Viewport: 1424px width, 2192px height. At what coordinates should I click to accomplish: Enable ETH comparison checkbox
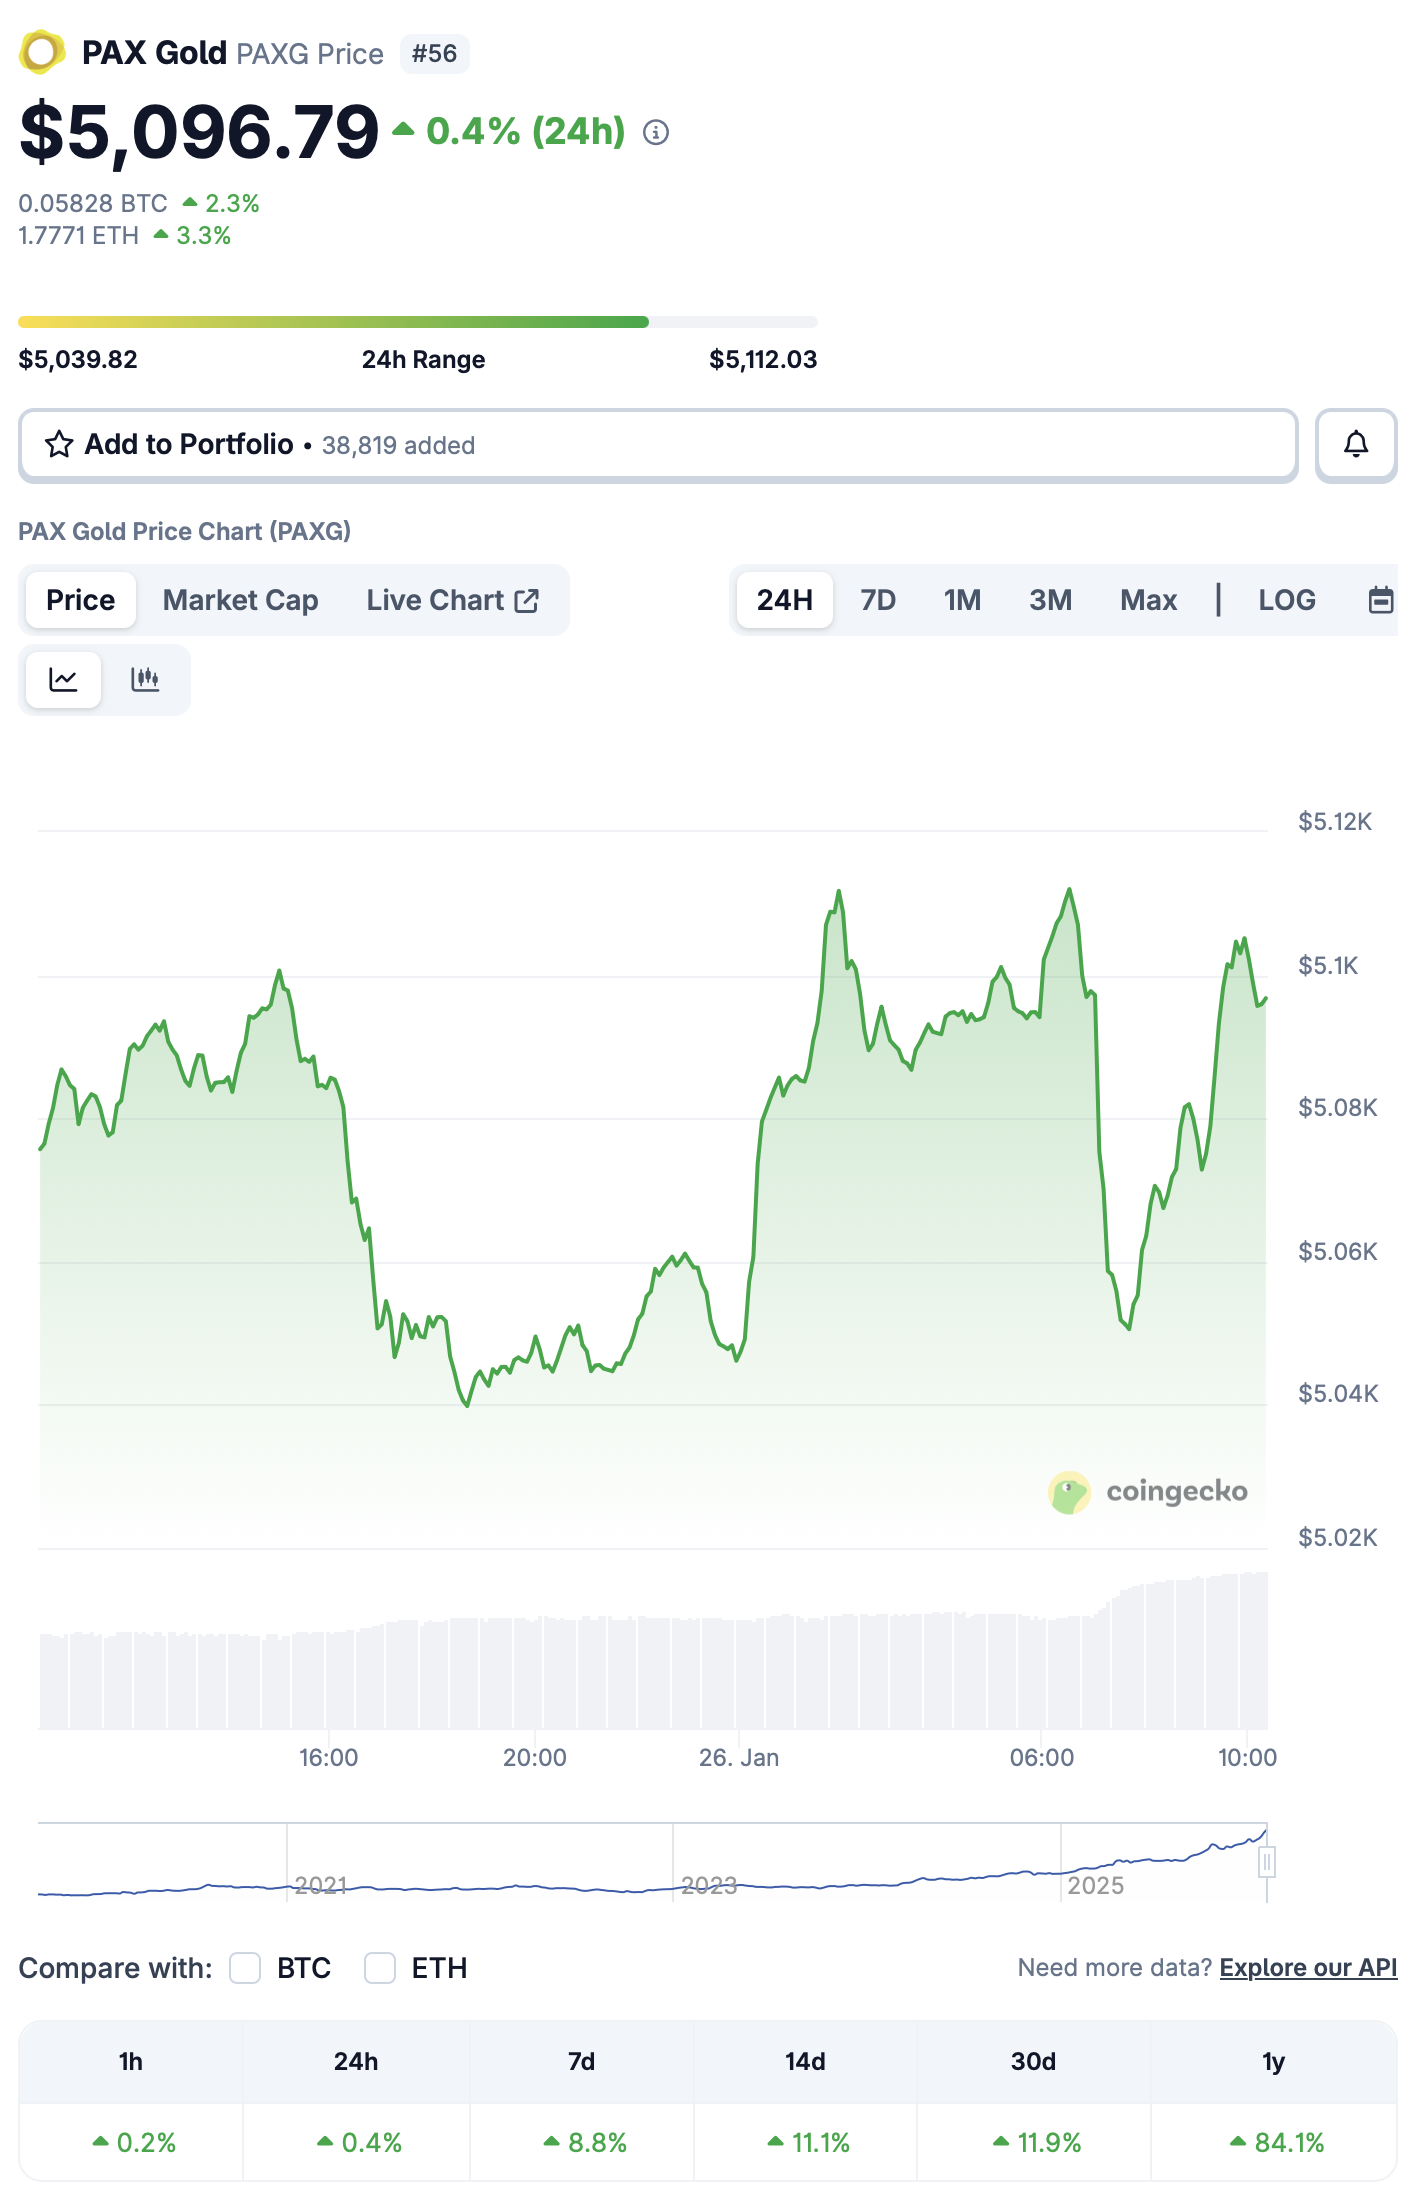click(x=380, y=1968)
